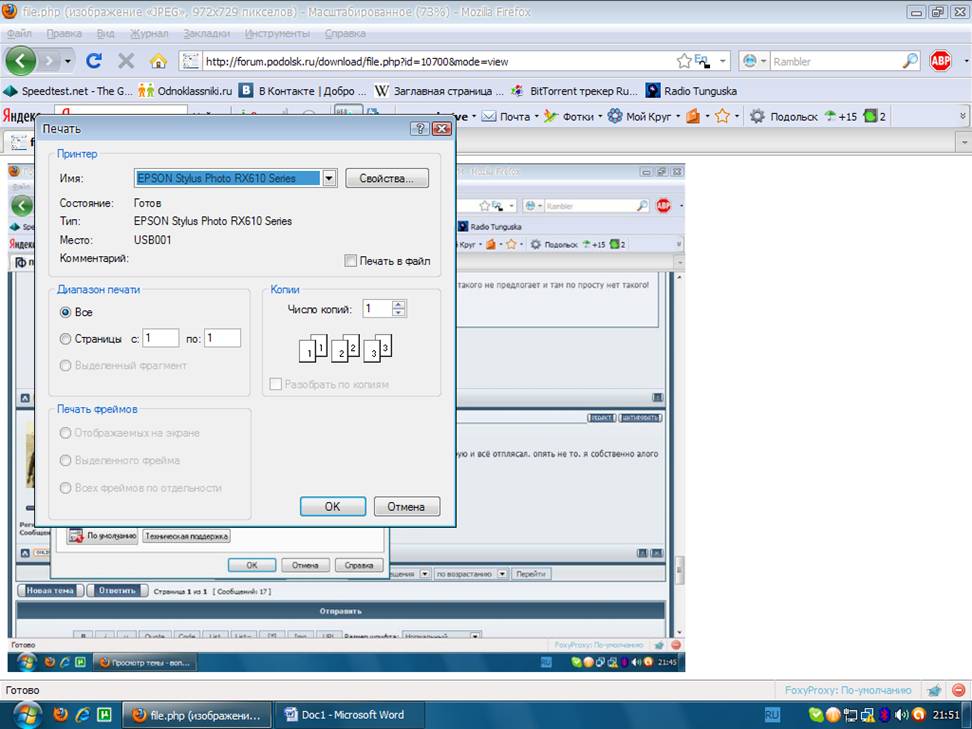This screenshot has height=729, width=972.
Task: Go to the Home page
Action: [158, 61]
